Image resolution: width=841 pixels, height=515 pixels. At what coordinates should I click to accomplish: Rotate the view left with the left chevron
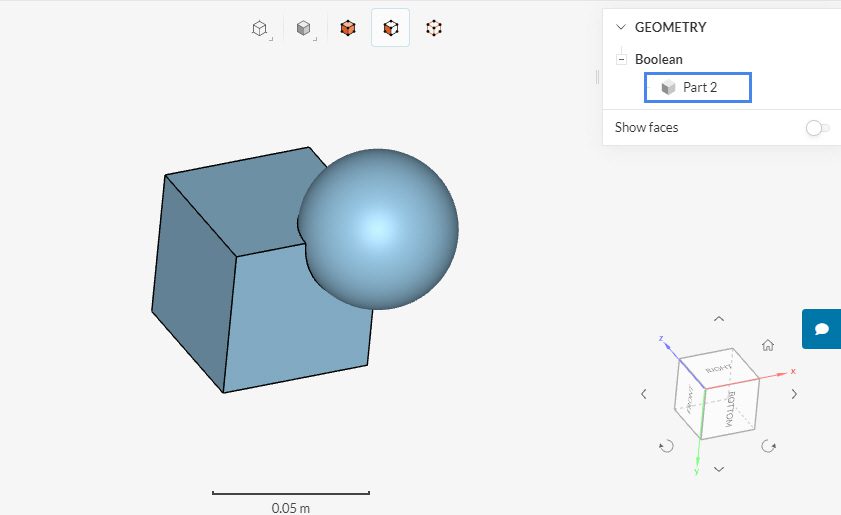(644, 394)
